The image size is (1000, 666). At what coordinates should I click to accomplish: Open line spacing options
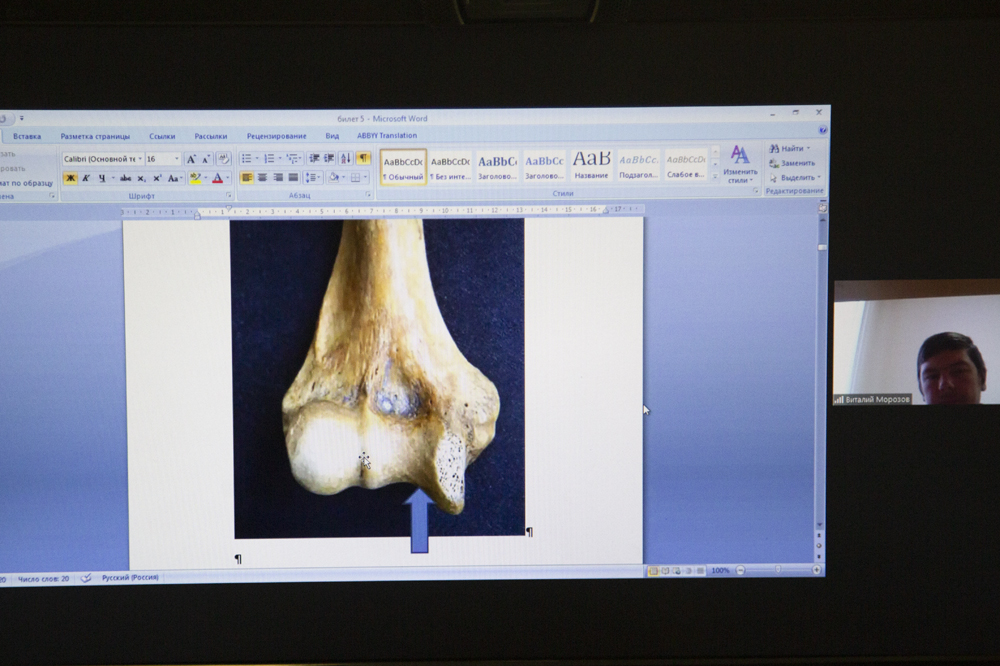tap(312, 177)
